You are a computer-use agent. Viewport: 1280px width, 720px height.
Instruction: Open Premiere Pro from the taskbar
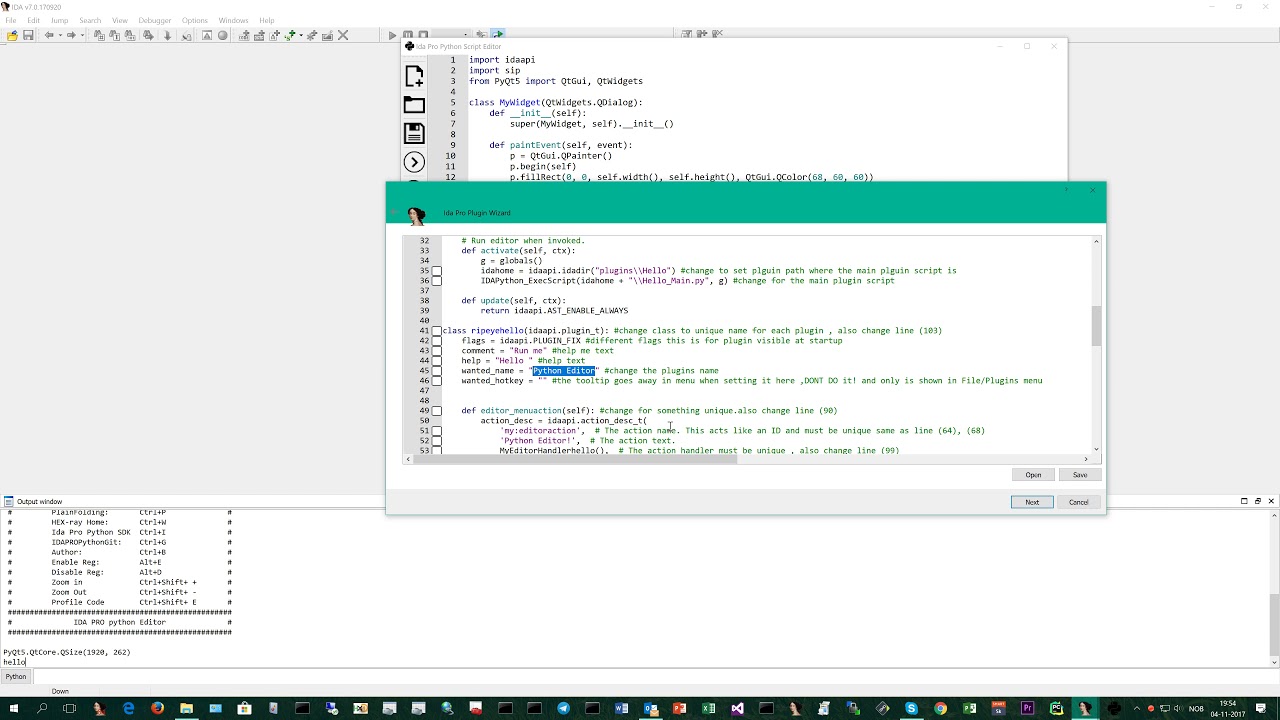click(1027, 708)
